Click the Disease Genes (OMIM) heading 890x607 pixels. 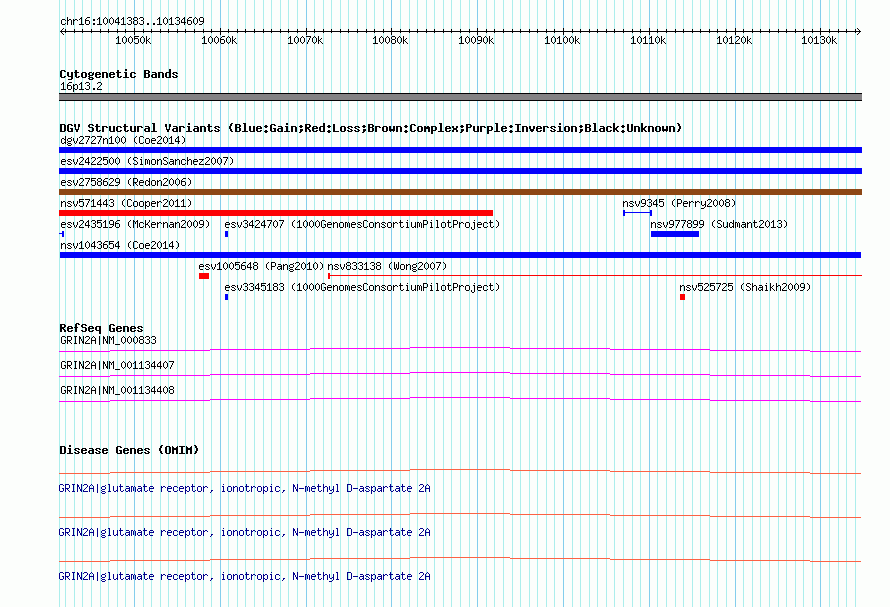(129, 450)
